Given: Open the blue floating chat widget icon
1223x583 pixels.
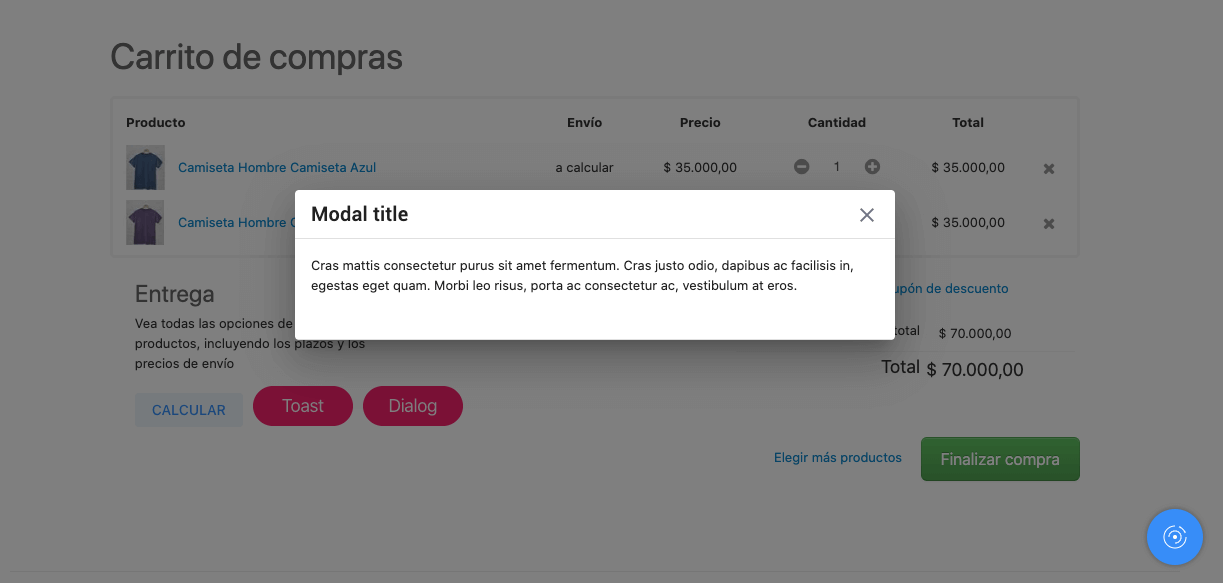Looking at the screenshot, I should (x=1175, y=537).
